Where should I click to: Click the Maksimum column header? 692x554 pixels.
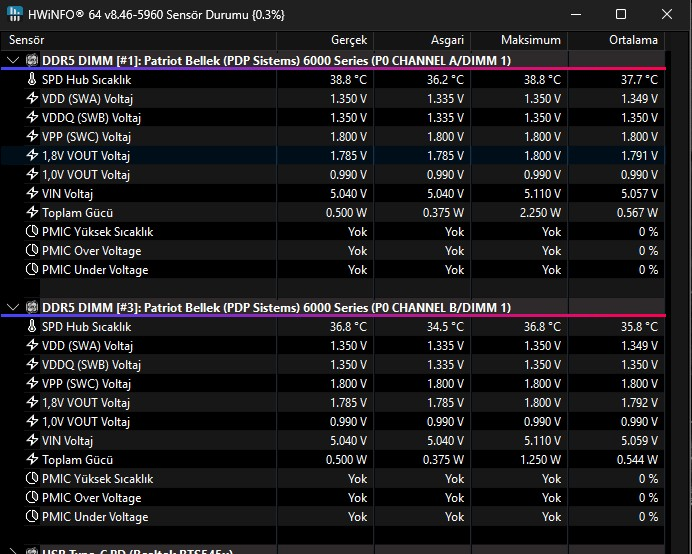coord(519,40)
